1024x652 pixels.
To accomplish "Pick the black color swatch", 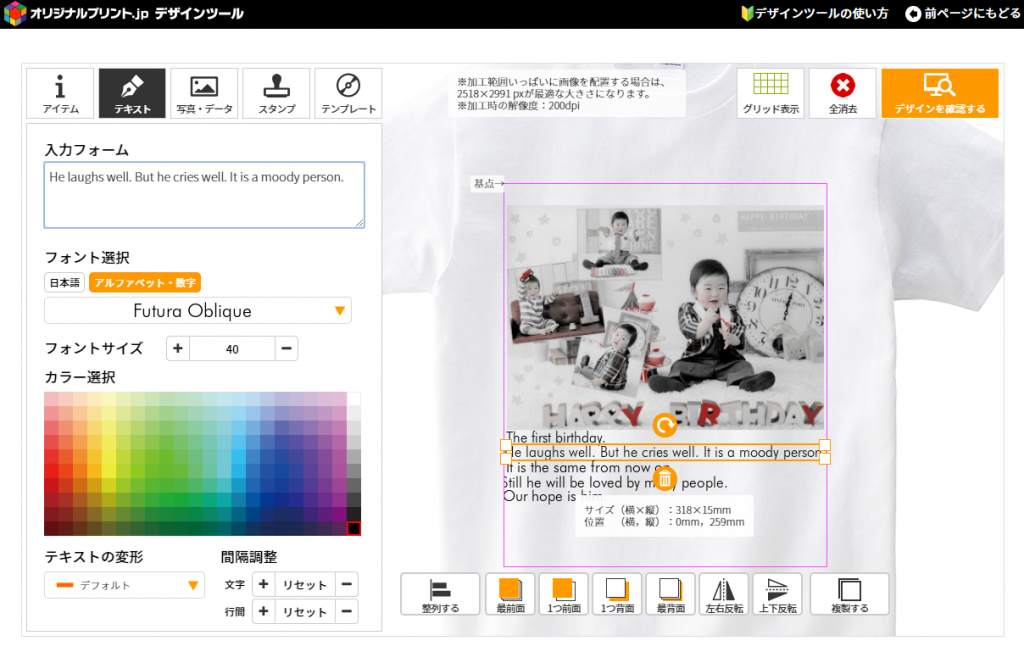I will (354, 529).
